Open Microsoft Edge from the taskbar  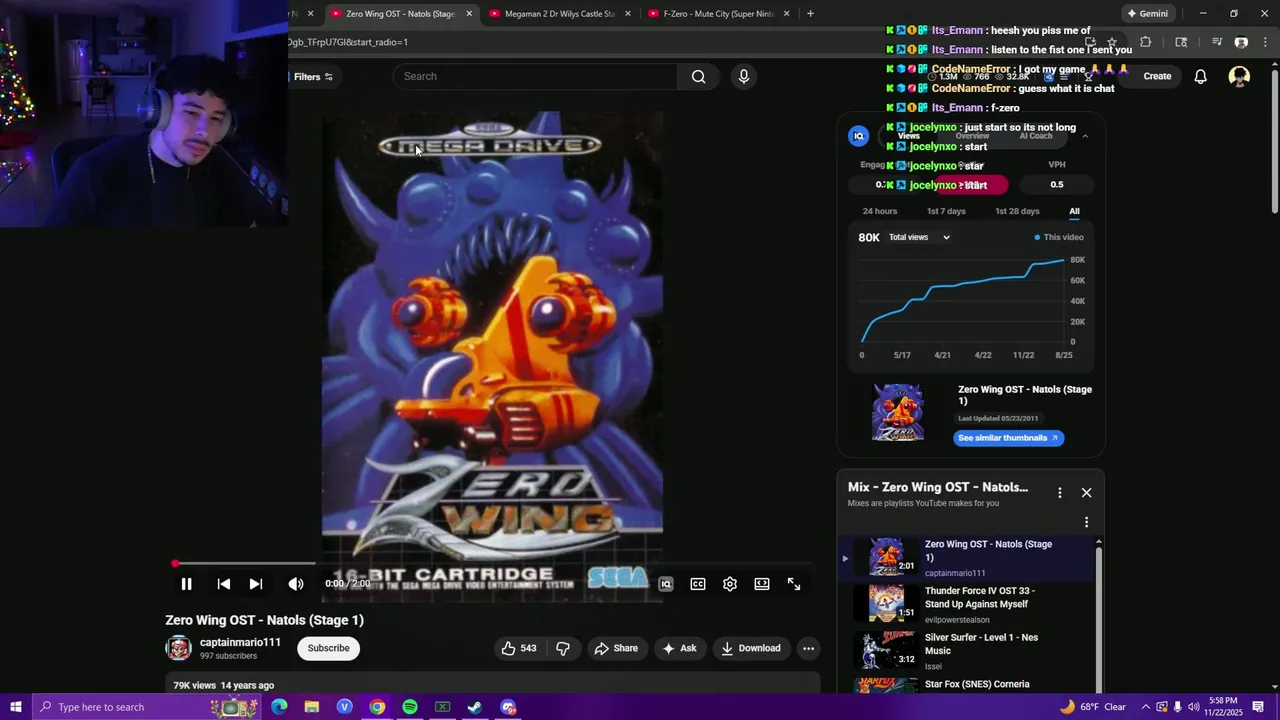[279, 707]
